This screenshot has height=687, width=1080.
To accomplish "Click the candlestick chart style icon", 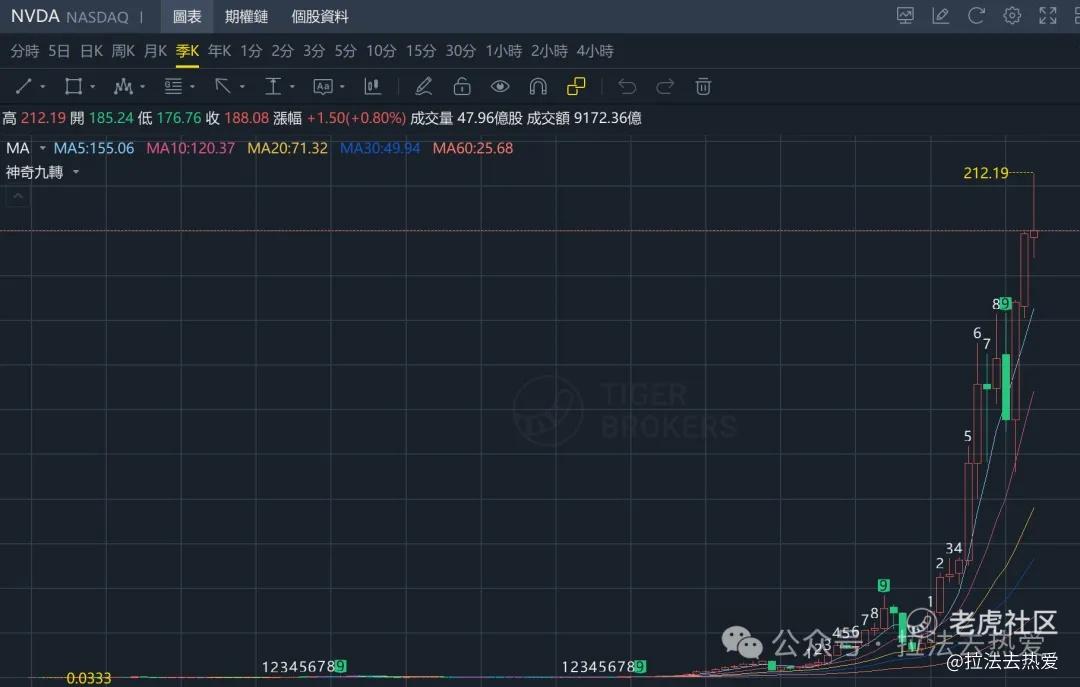I will [x=373, y=86].
